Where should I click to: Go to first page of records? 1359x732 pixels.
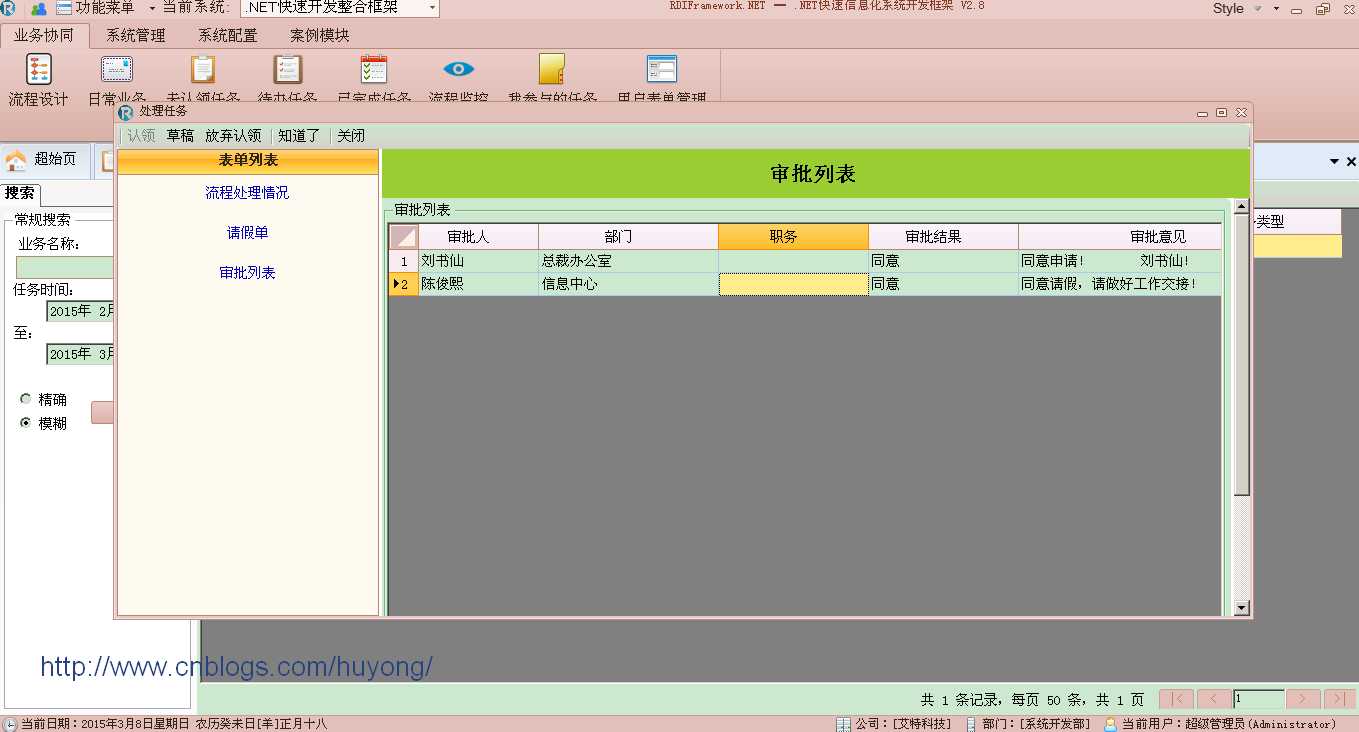(1176, 699)
